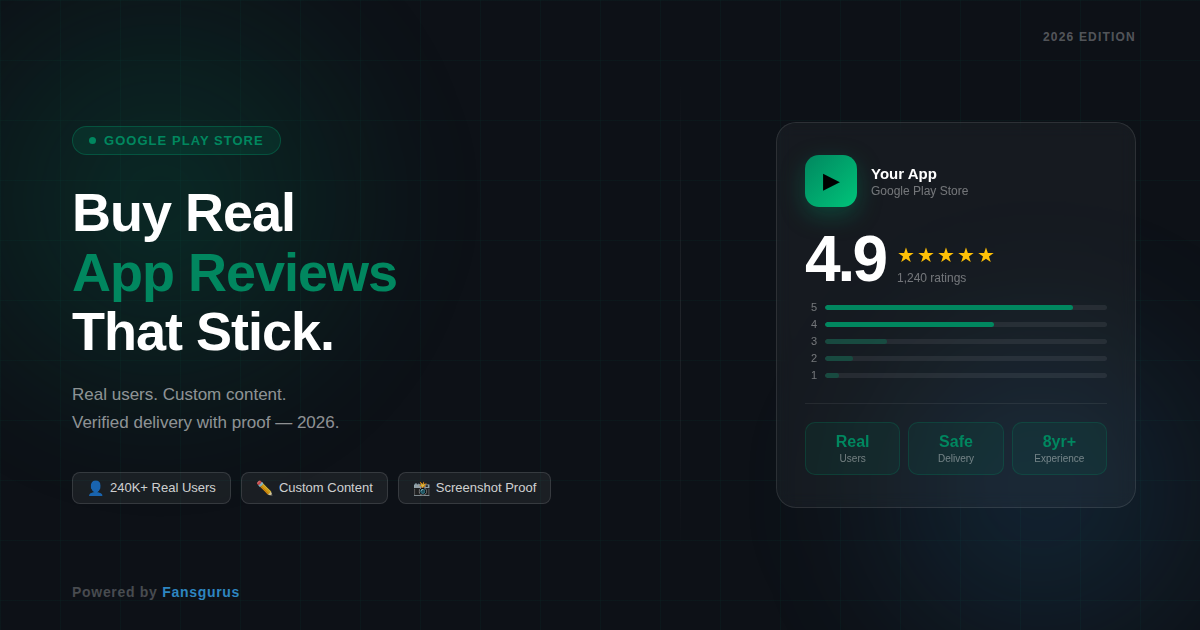The width and height of the screenshot is (1200, 630).
Task: Click the green play app icon
Action: (831, 181)
